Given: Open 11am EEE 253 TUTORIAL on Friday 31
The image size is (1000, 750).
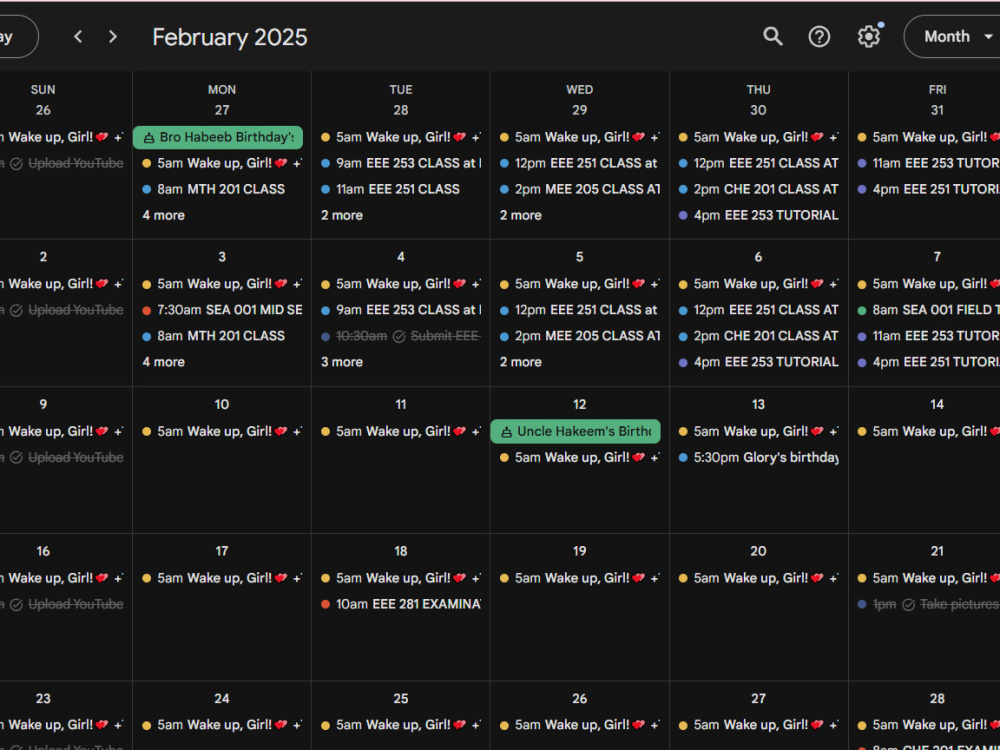Looking at the screenshot, I should 927,163.
